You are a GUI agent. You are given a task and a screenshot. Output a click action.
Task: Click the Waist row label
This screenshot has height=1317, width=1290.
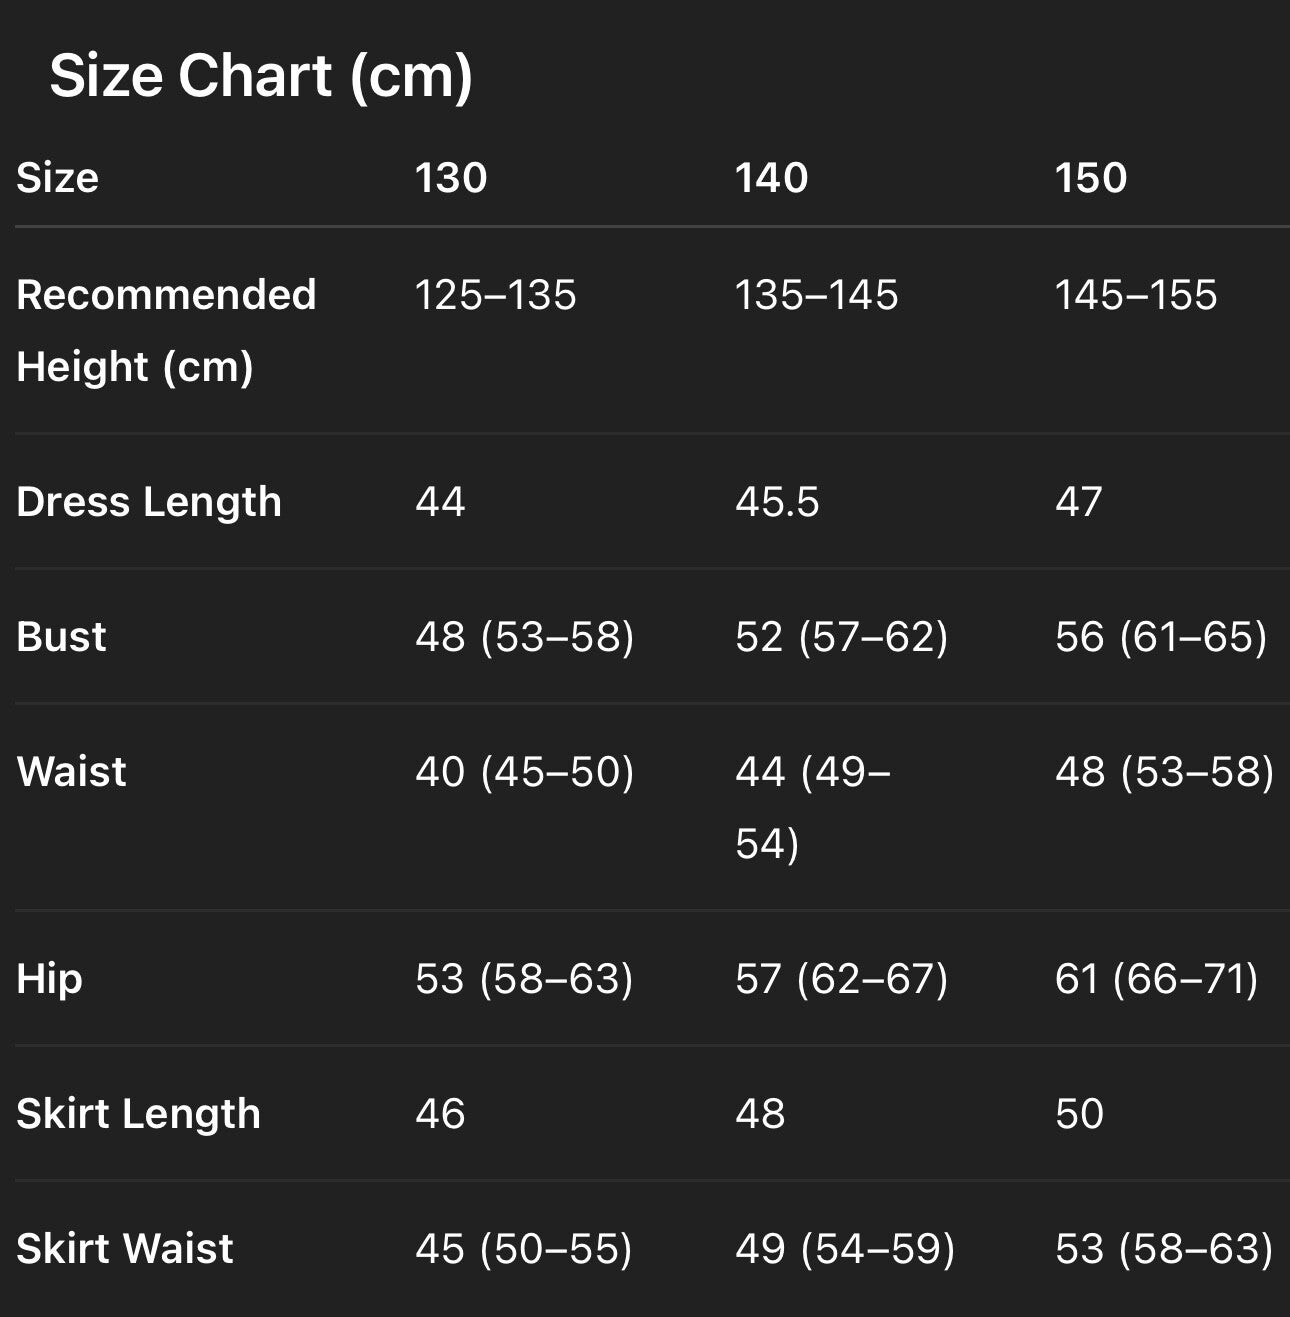coord(72,772)
